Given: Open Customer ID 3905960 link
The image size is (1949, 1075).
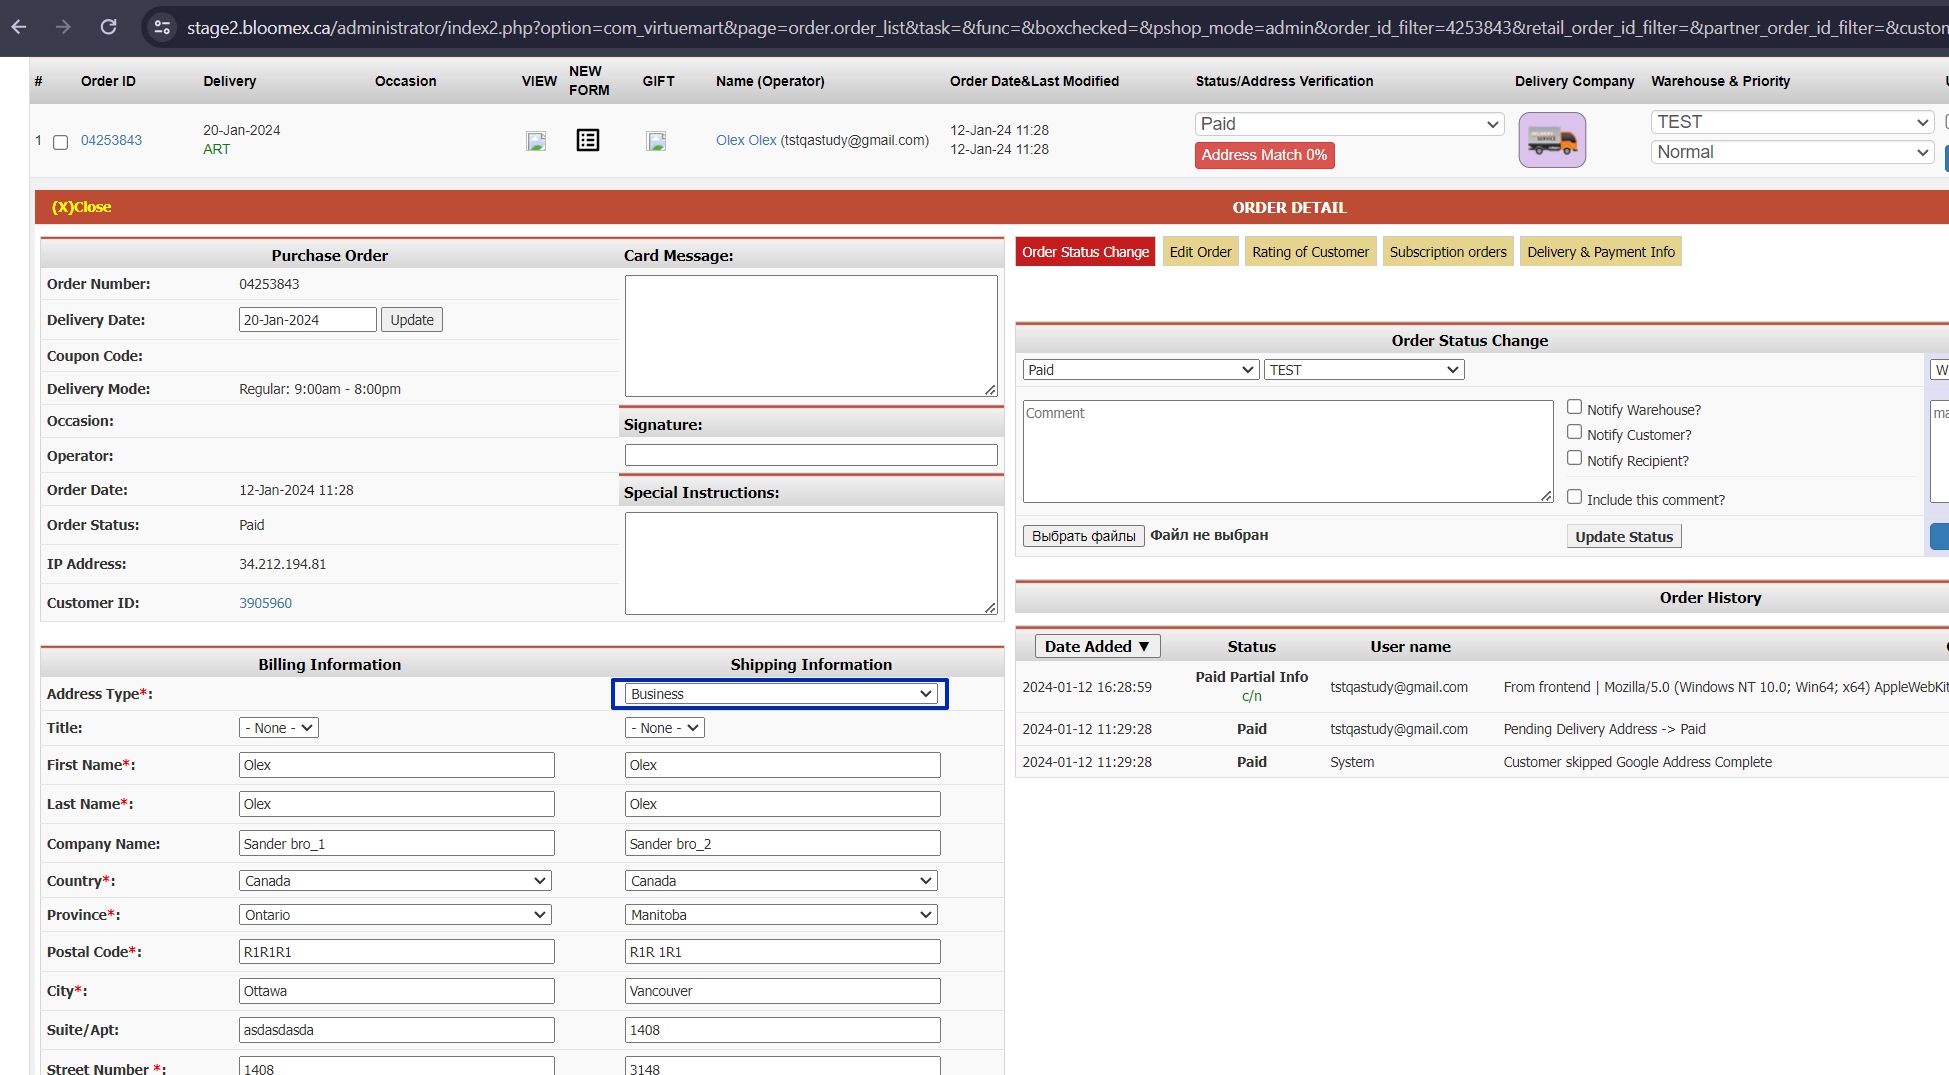Looking at the screenshot, I should (265, 603).
